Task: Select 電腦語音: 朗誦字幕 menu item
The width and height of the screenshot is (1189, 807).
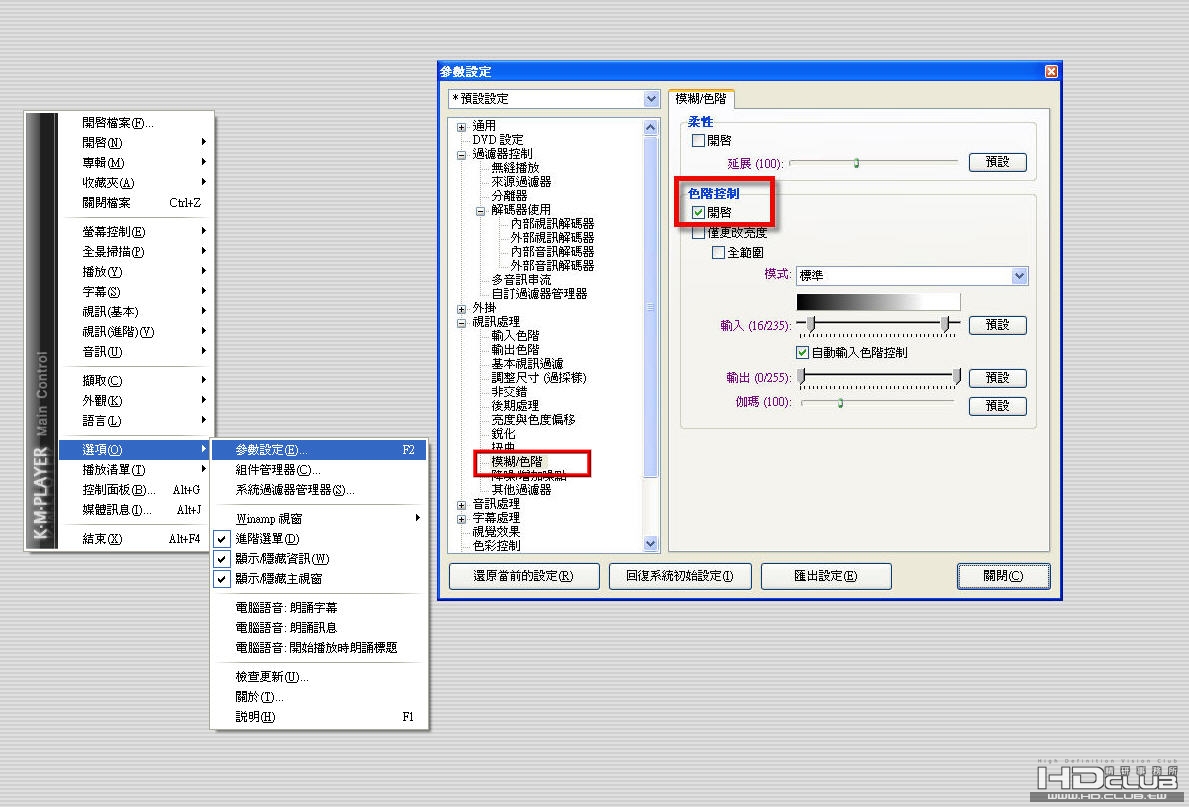Action: (318, 608)
